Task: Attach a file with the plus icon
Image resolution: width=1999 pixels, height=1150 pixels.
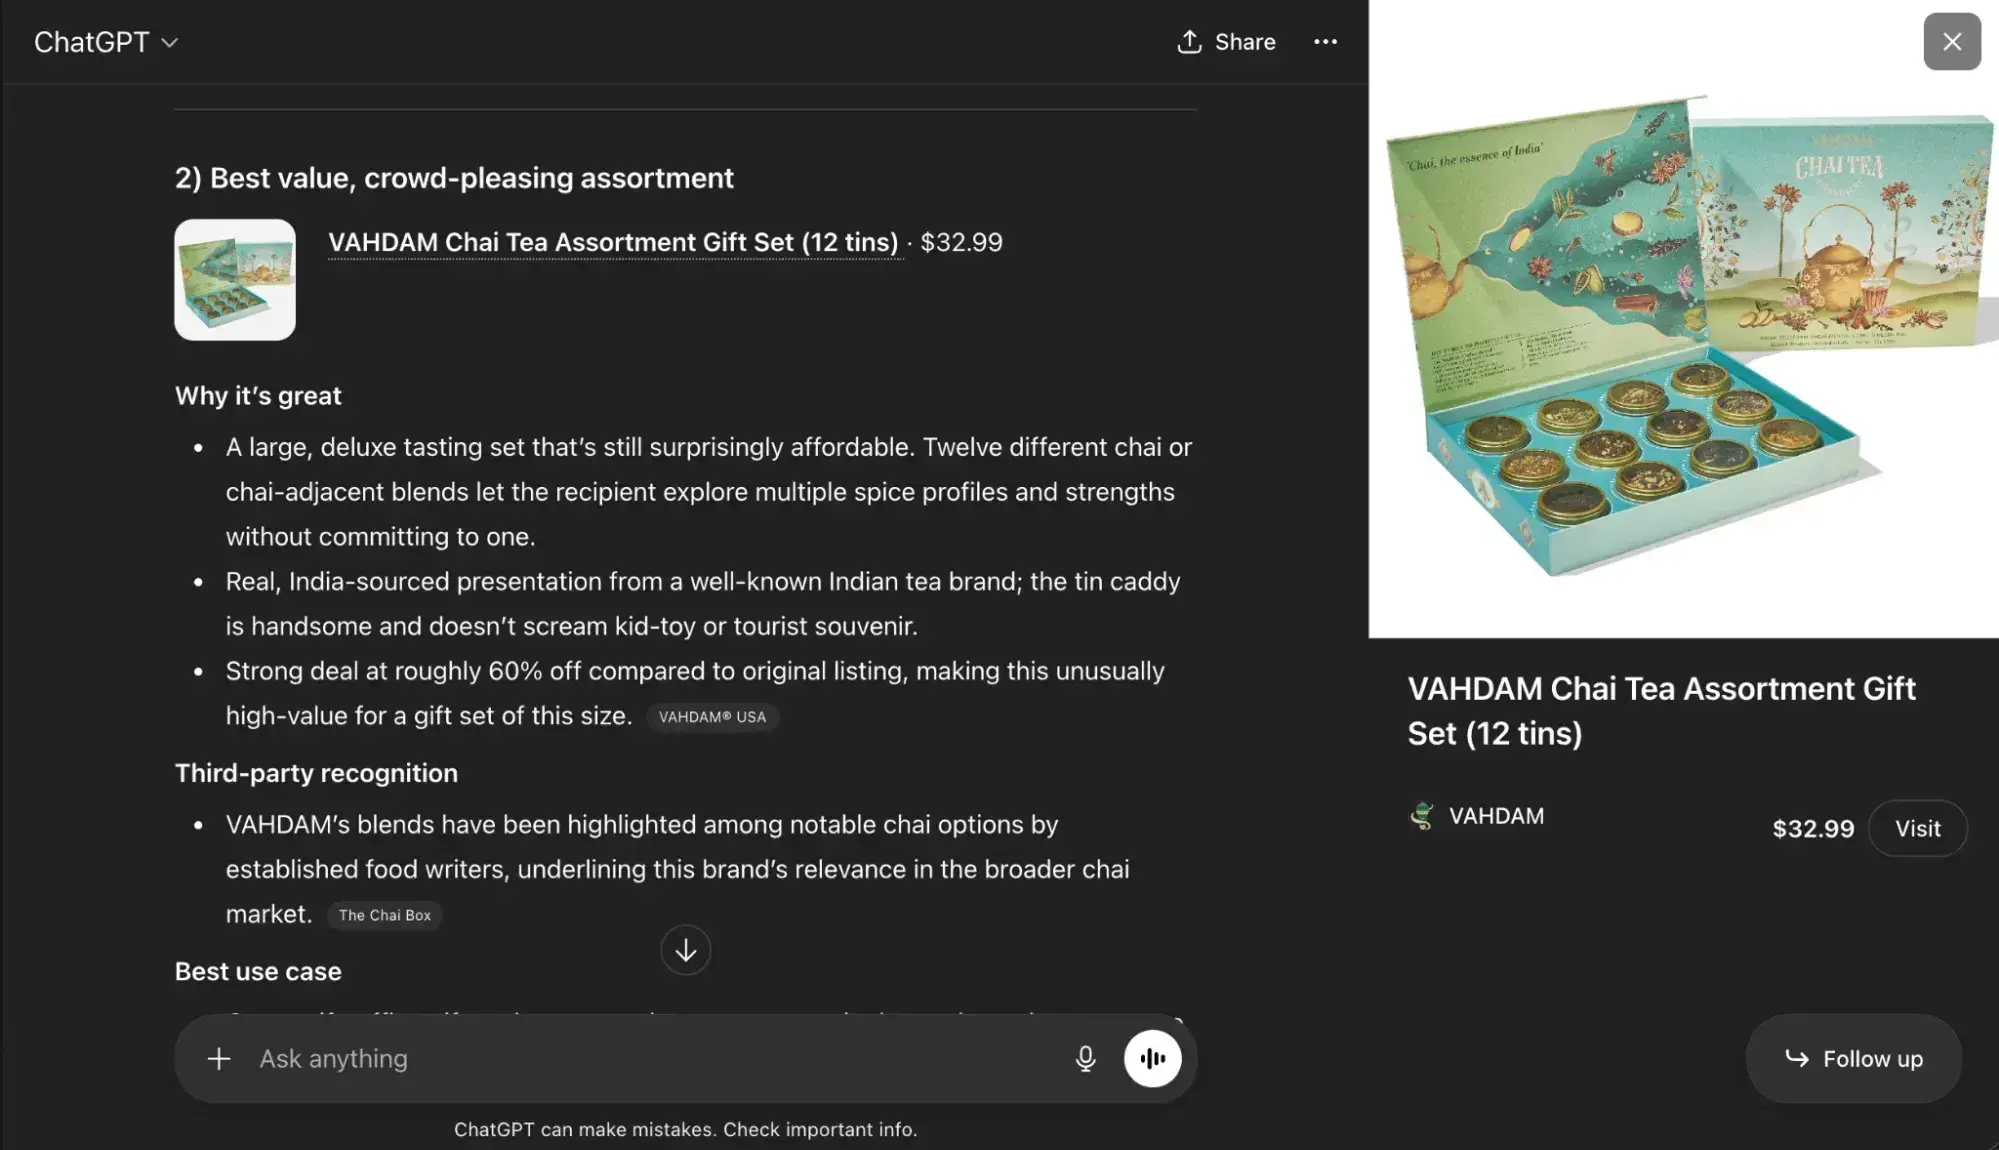Action: 217,1058
